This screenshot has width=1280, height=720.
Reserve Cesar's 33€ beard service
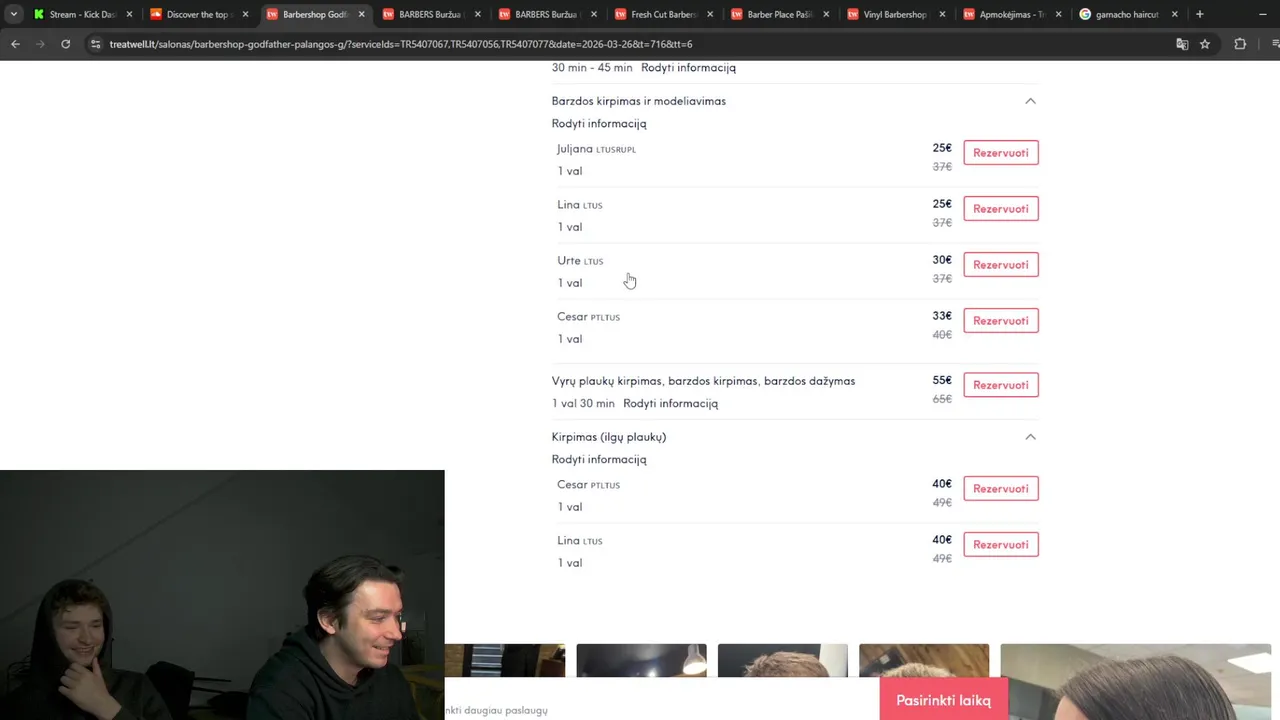[x=1001, y=320]
